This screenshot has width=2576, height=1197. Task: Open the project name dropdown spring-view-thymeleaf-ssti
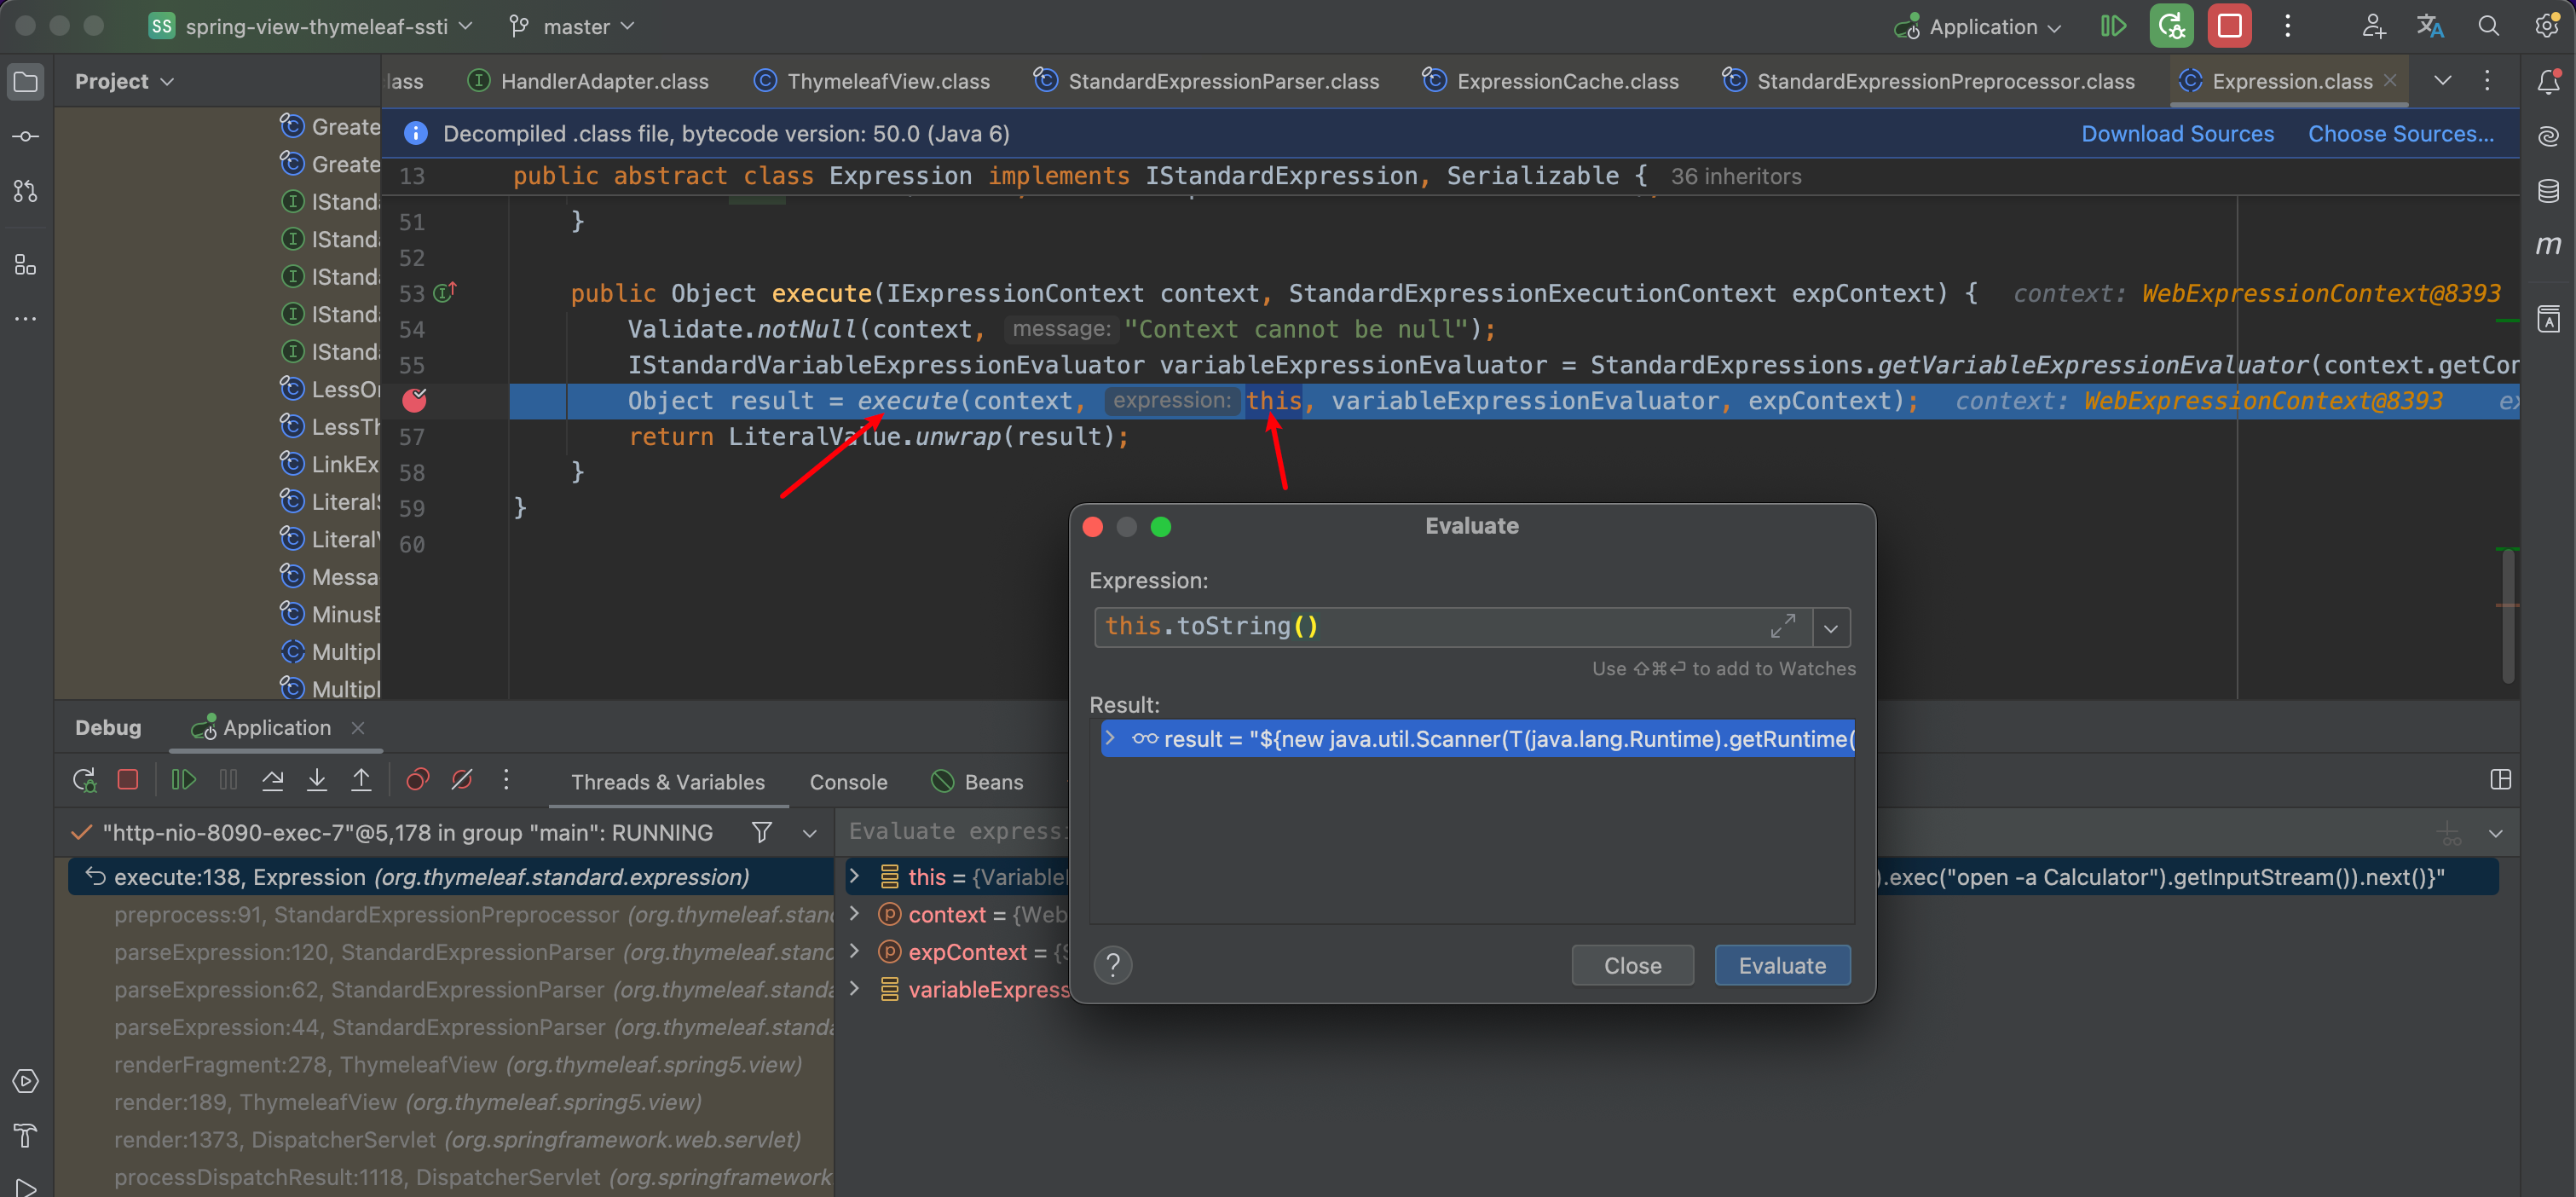(x=310, y=26)
